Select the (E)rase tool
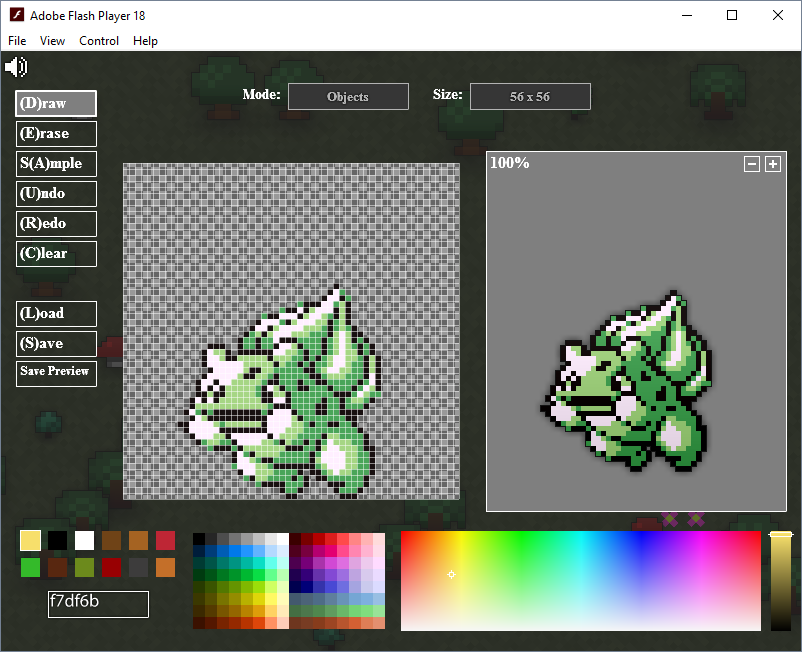 [56, 134]
